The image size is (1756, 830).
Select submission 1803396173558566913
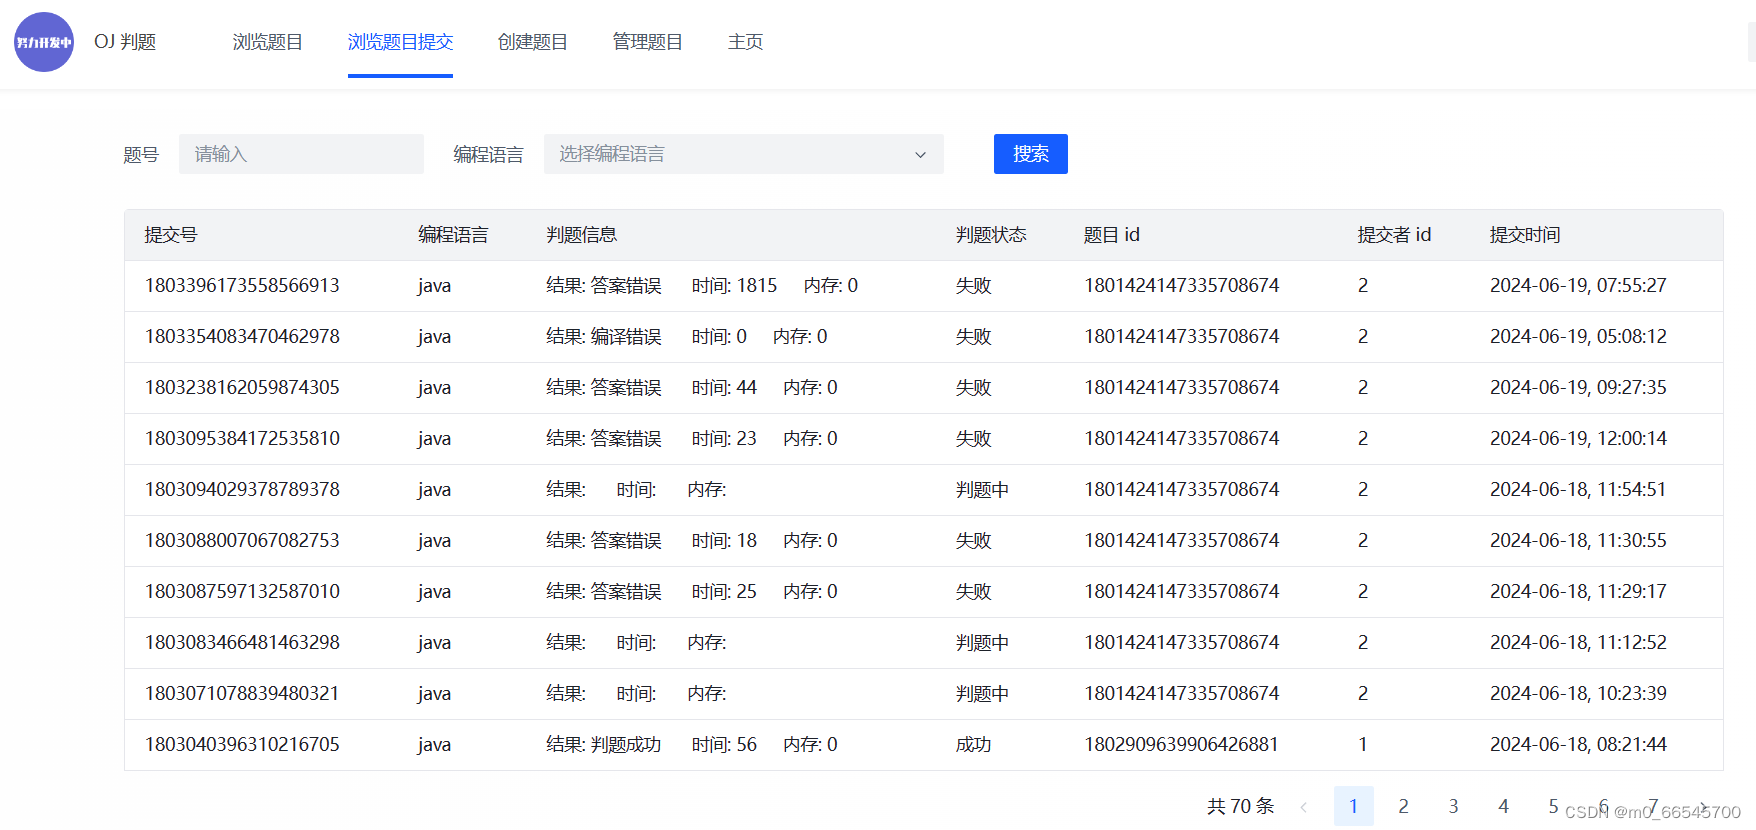tap(242, 286)
